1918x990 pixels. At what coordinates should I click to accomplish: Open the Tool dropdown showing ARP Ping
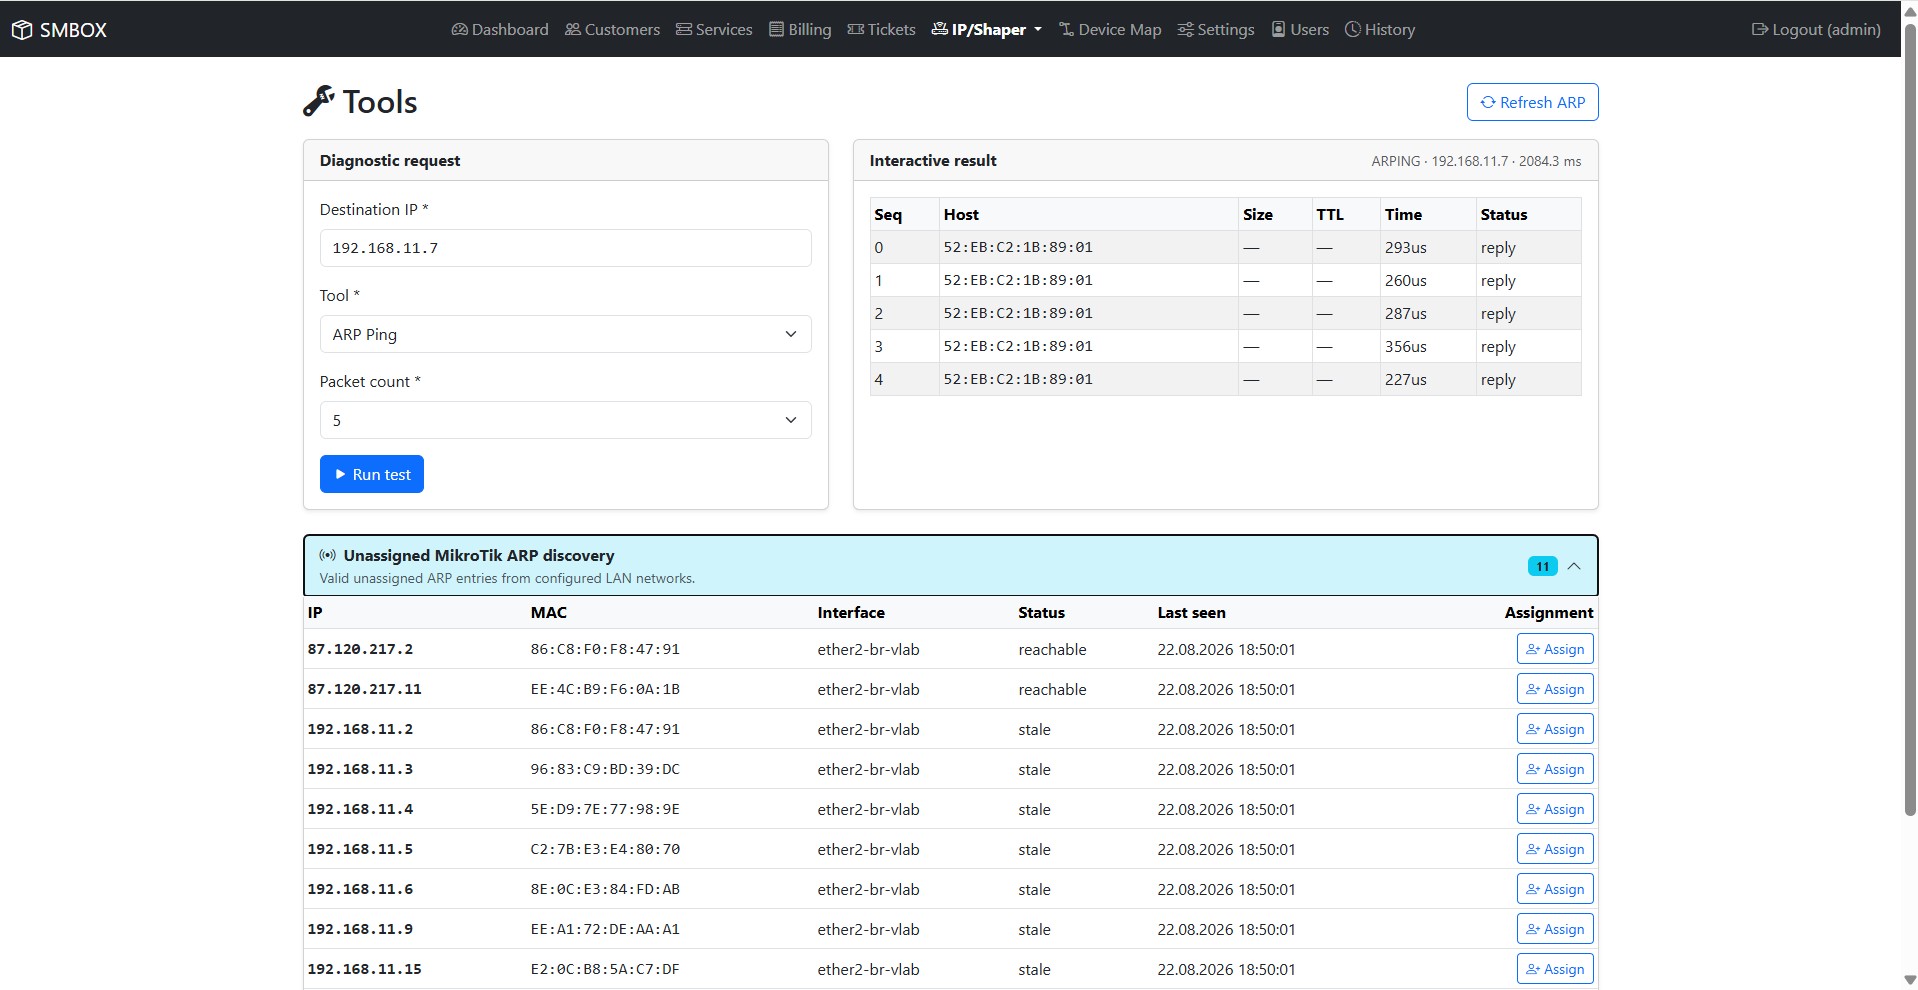coord(565,334)
